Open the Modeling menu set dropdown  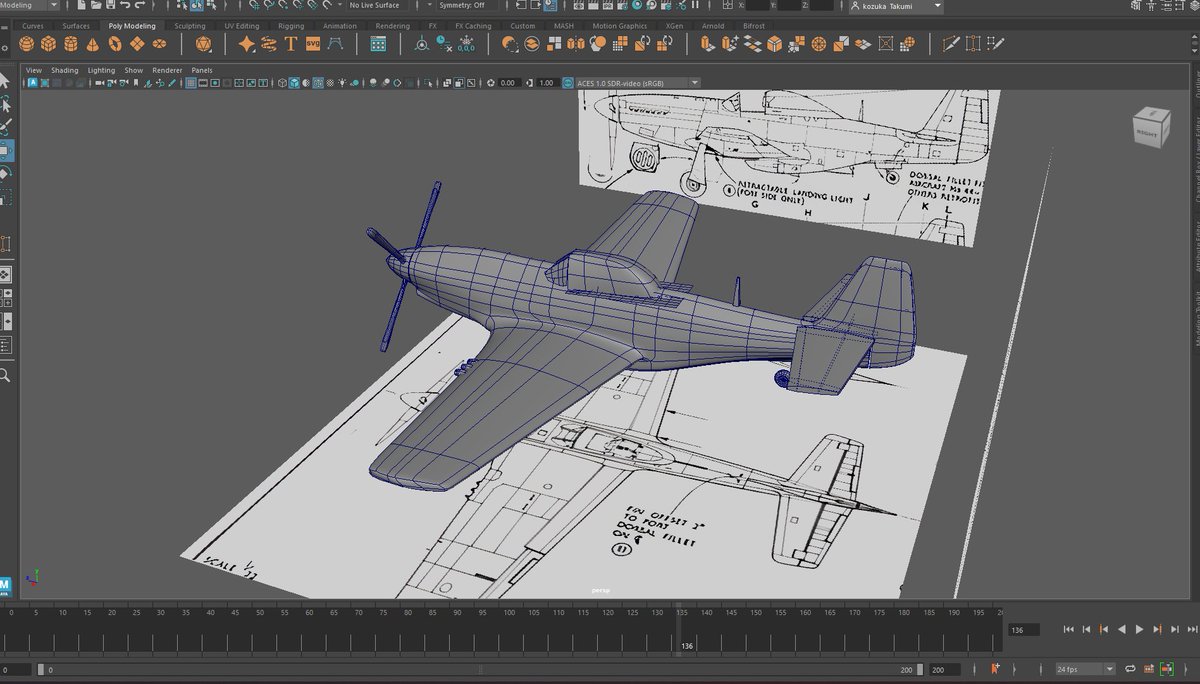29,5
